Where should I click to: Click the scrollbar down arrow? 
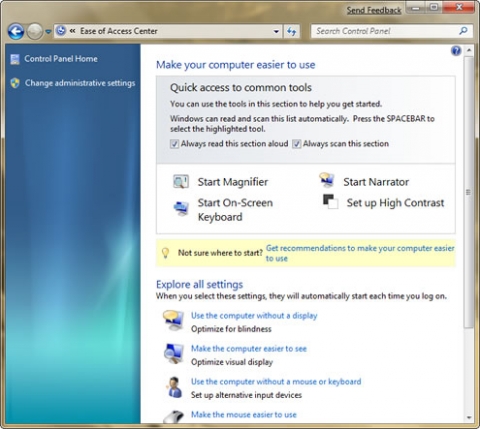[x=469, y=417]
